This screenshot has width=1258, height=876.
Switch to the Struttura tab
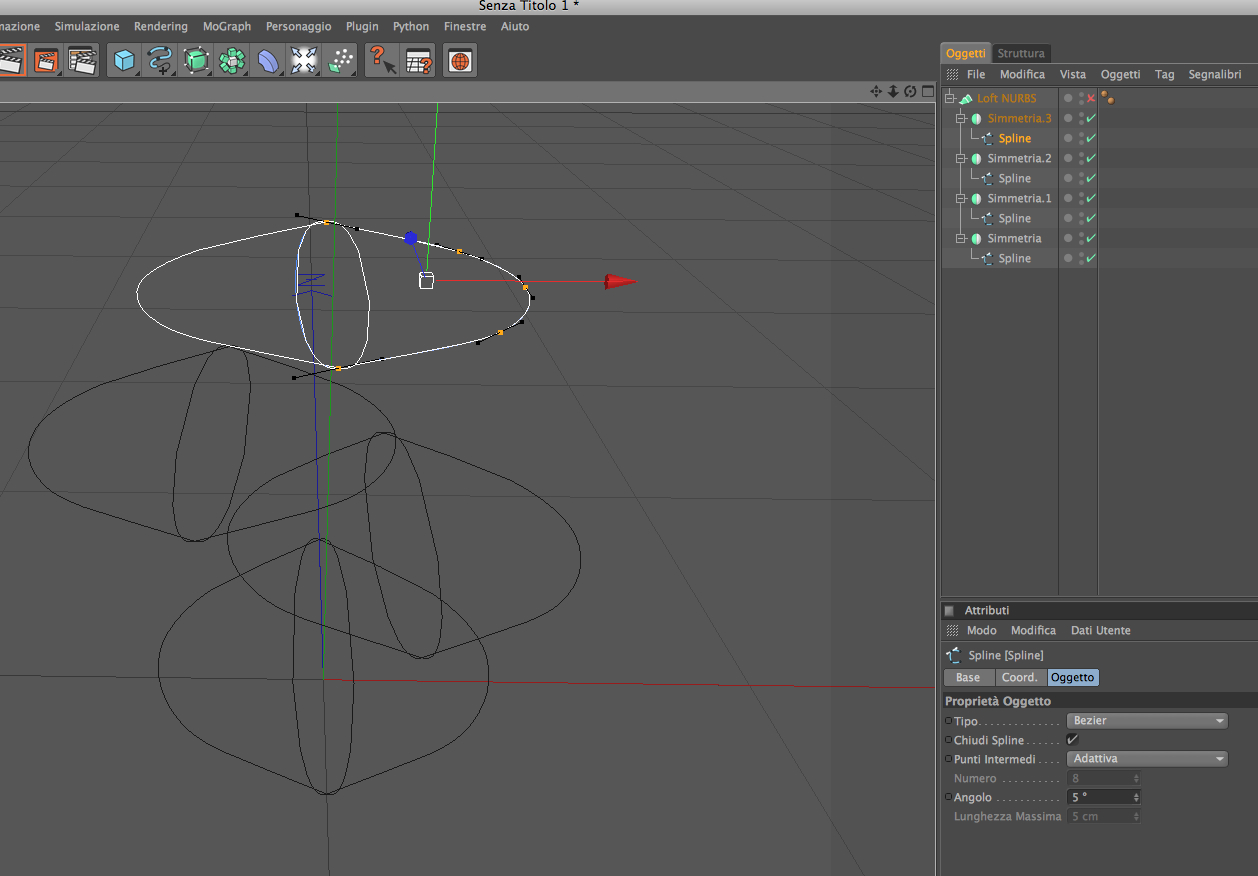coord(1021,53)
